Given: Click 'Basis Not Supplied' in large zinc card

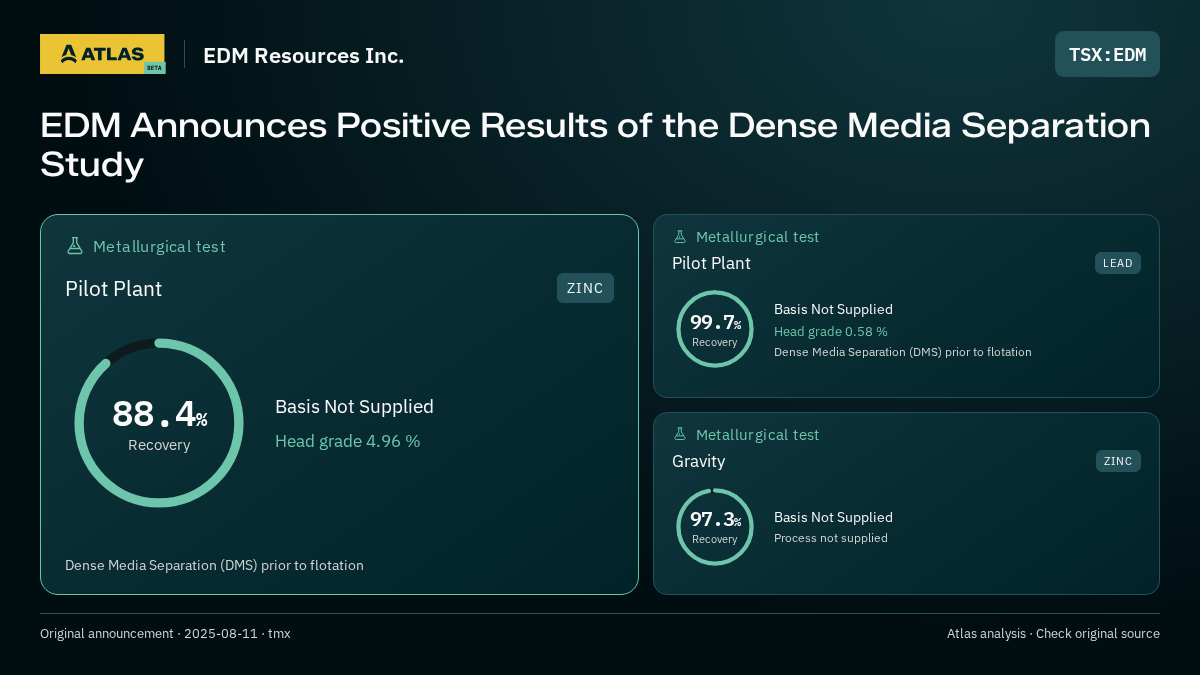Looking at the screenshot, I should point(354,407).
